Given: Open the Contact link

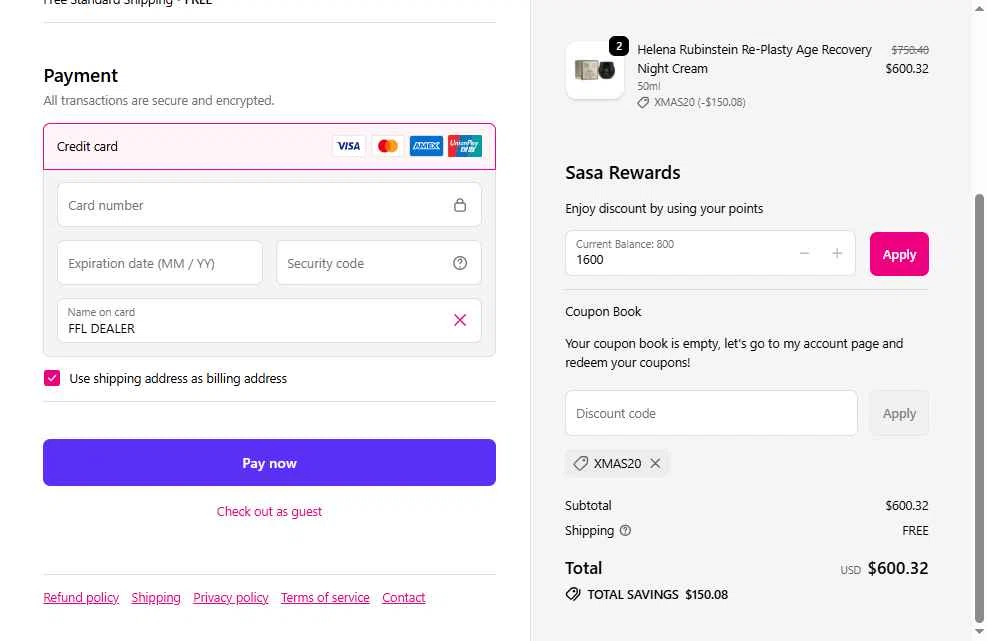Looking at the screenshot, I should [403, 598].
